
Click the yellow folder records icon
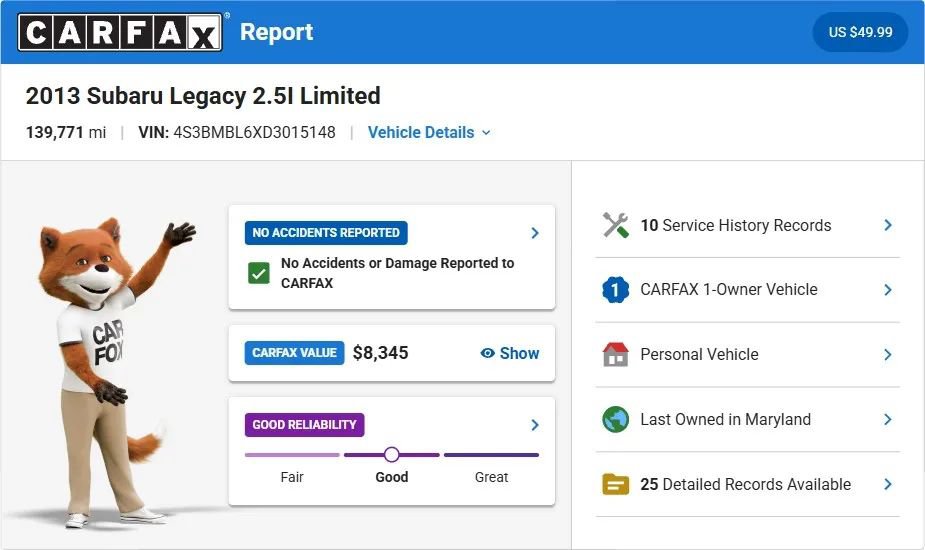[x=615, y=484]
